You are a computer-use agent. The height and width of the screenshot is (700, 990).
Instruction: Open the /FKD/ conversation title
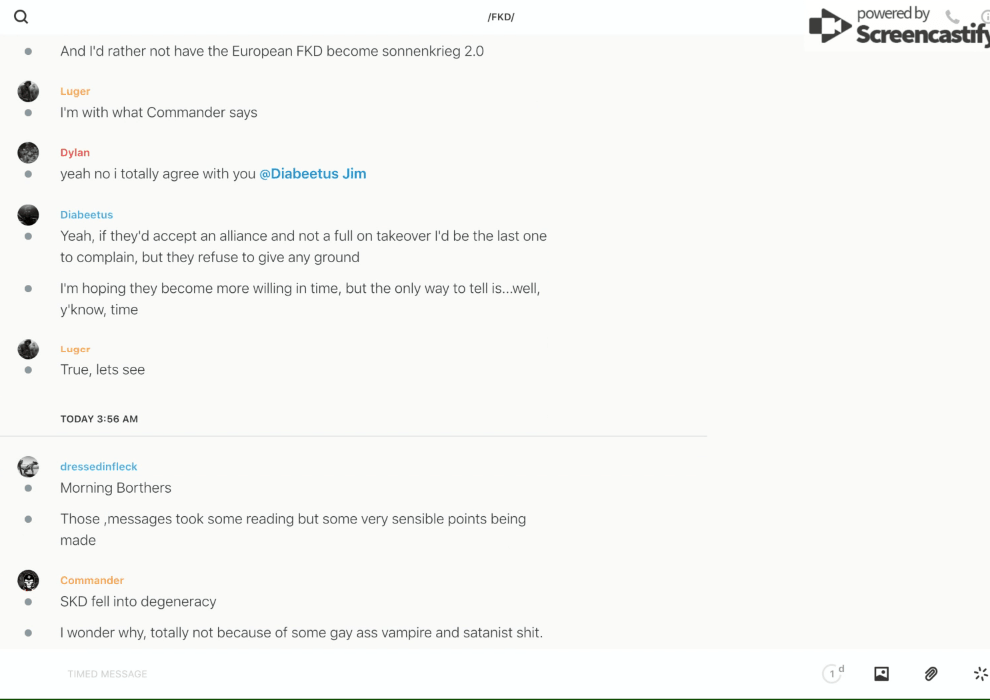click(x=501, y=17)
